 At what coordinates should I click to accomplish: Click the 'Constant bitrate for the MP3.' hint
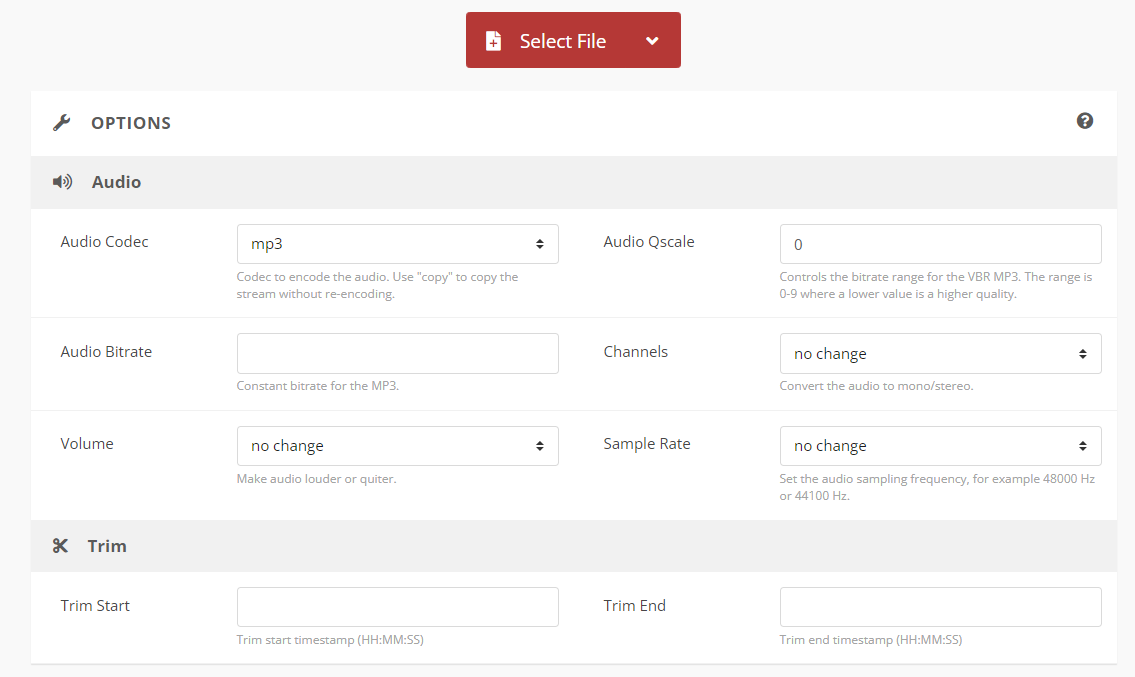(318, 386)
